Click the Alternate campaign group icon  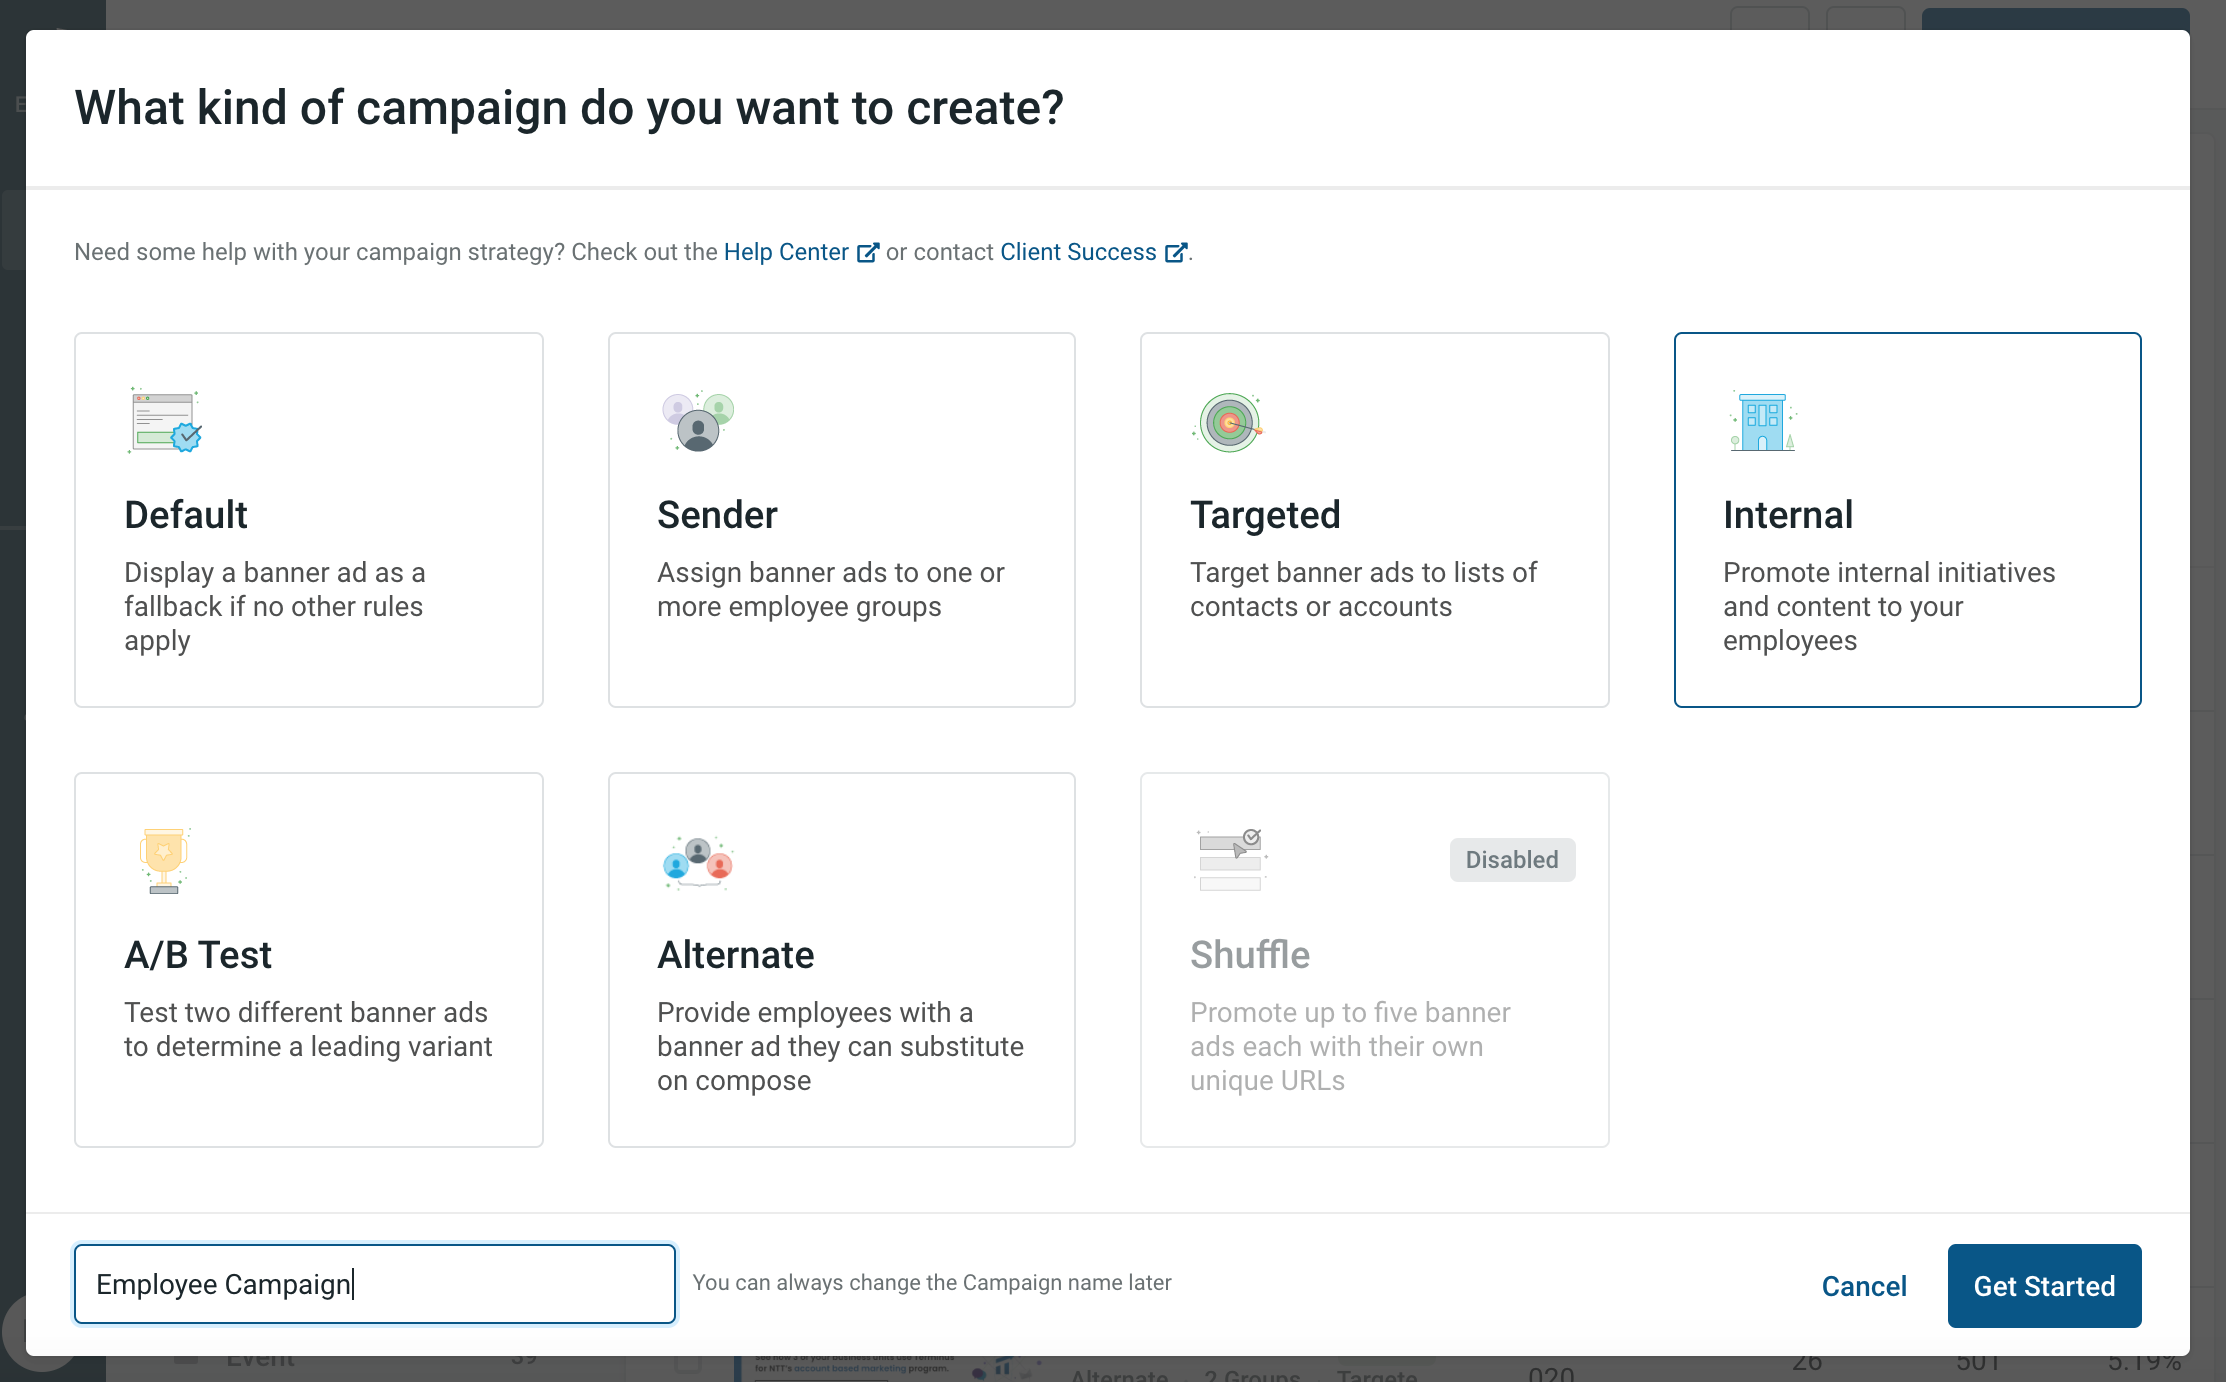[698, 862]
